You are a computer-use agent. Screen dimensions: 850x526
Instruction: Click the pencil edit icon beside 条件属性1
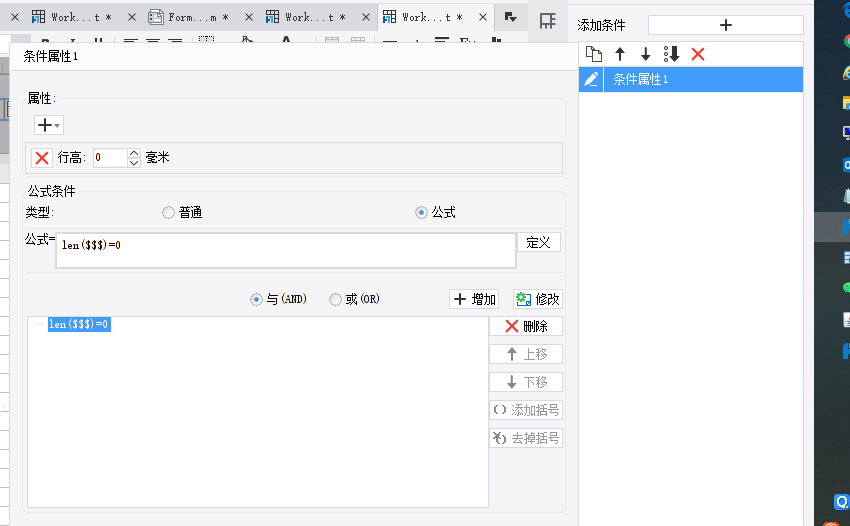point(591,79)
